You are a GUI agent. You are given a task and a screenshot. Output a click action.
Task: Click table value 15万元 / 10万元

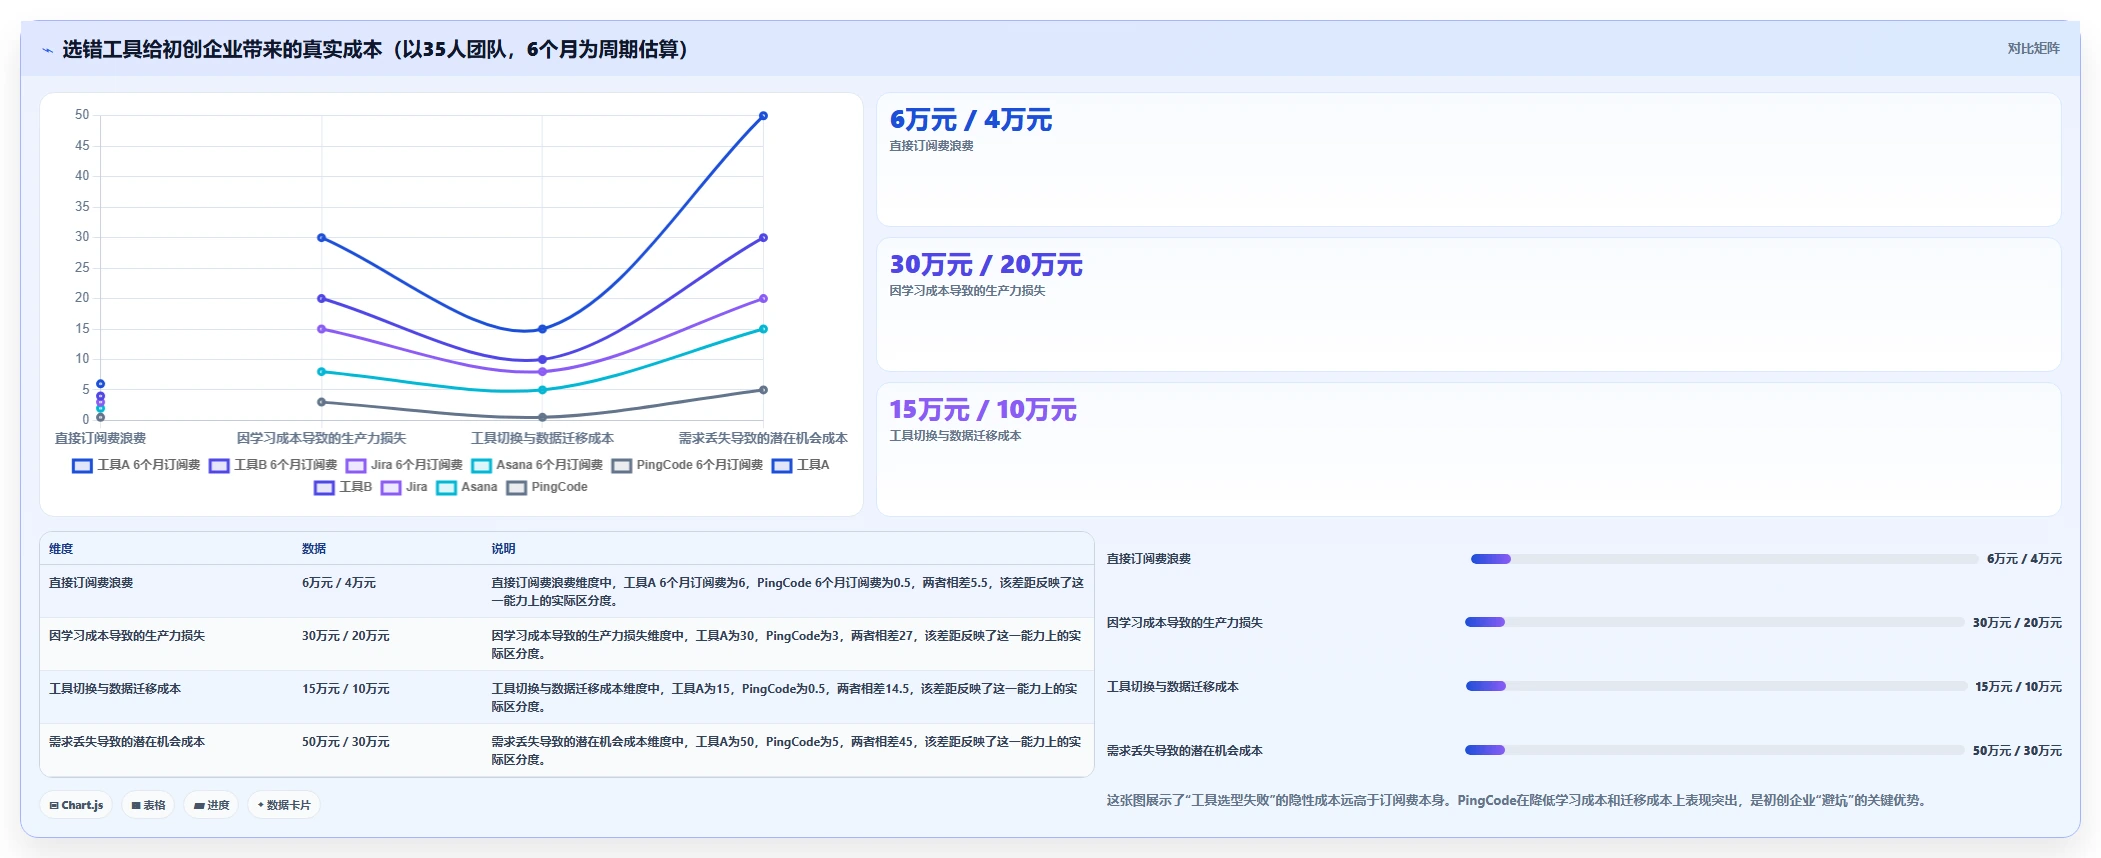346,689
